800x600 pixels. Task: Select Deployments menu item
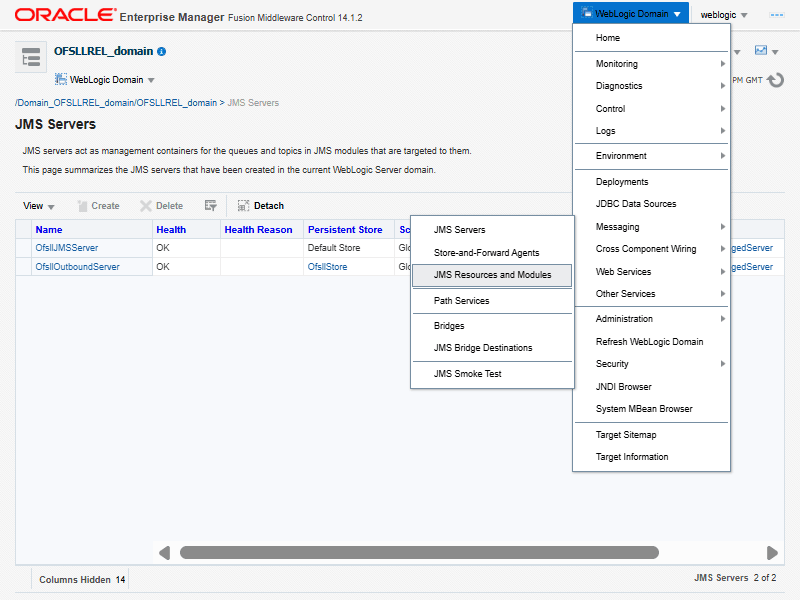[652, 182]
